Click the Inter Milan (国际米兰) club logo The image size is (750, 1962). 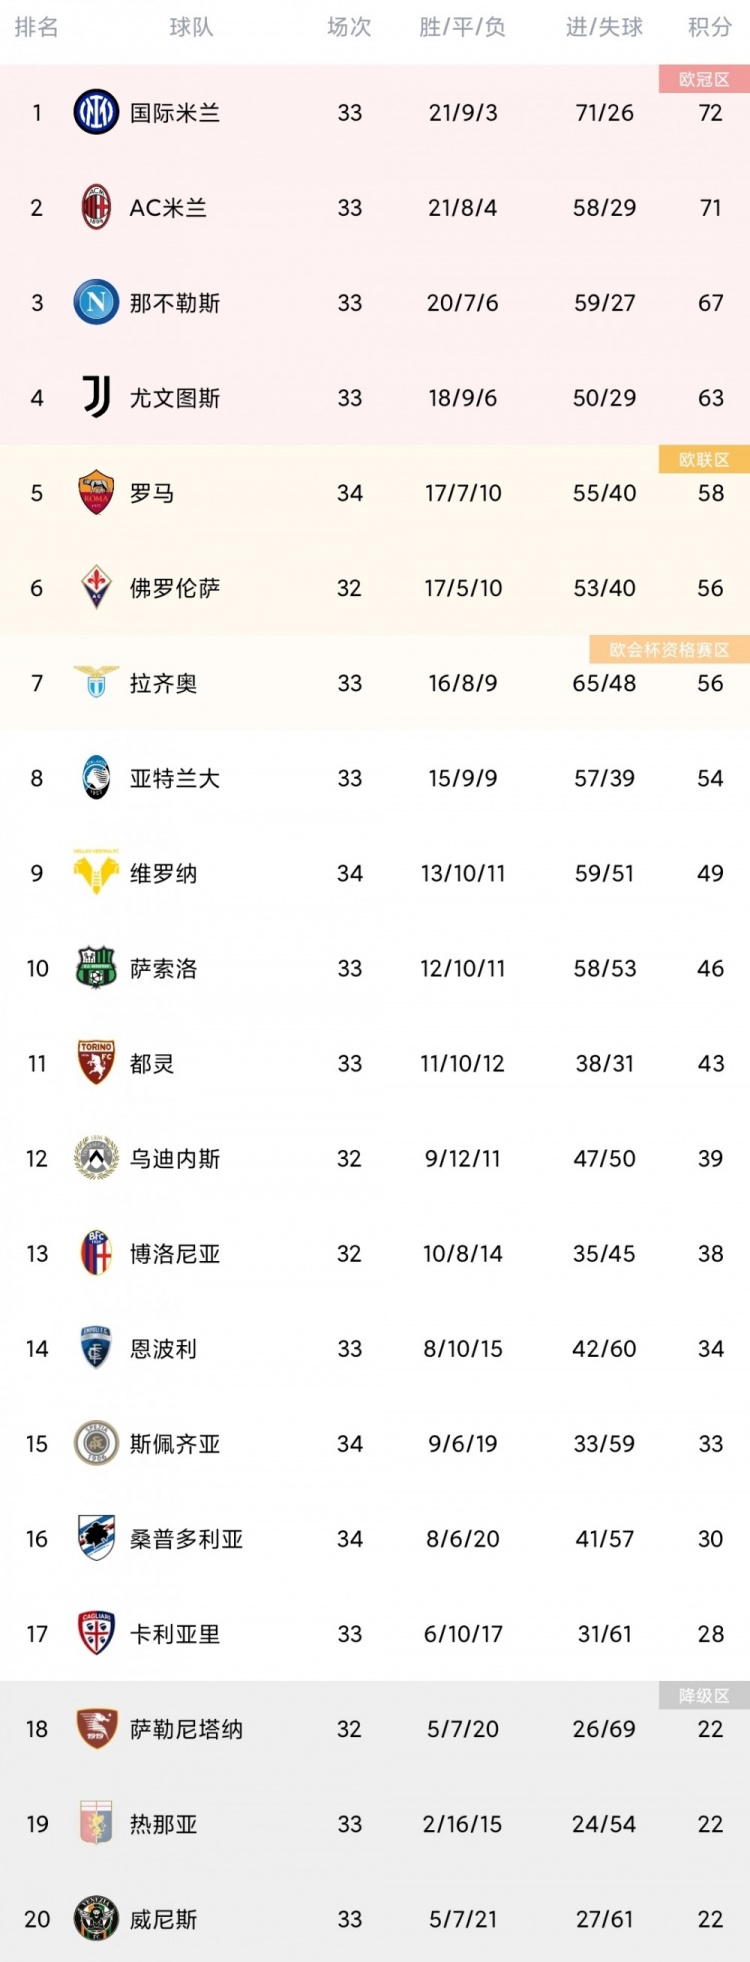pos(96,113)
